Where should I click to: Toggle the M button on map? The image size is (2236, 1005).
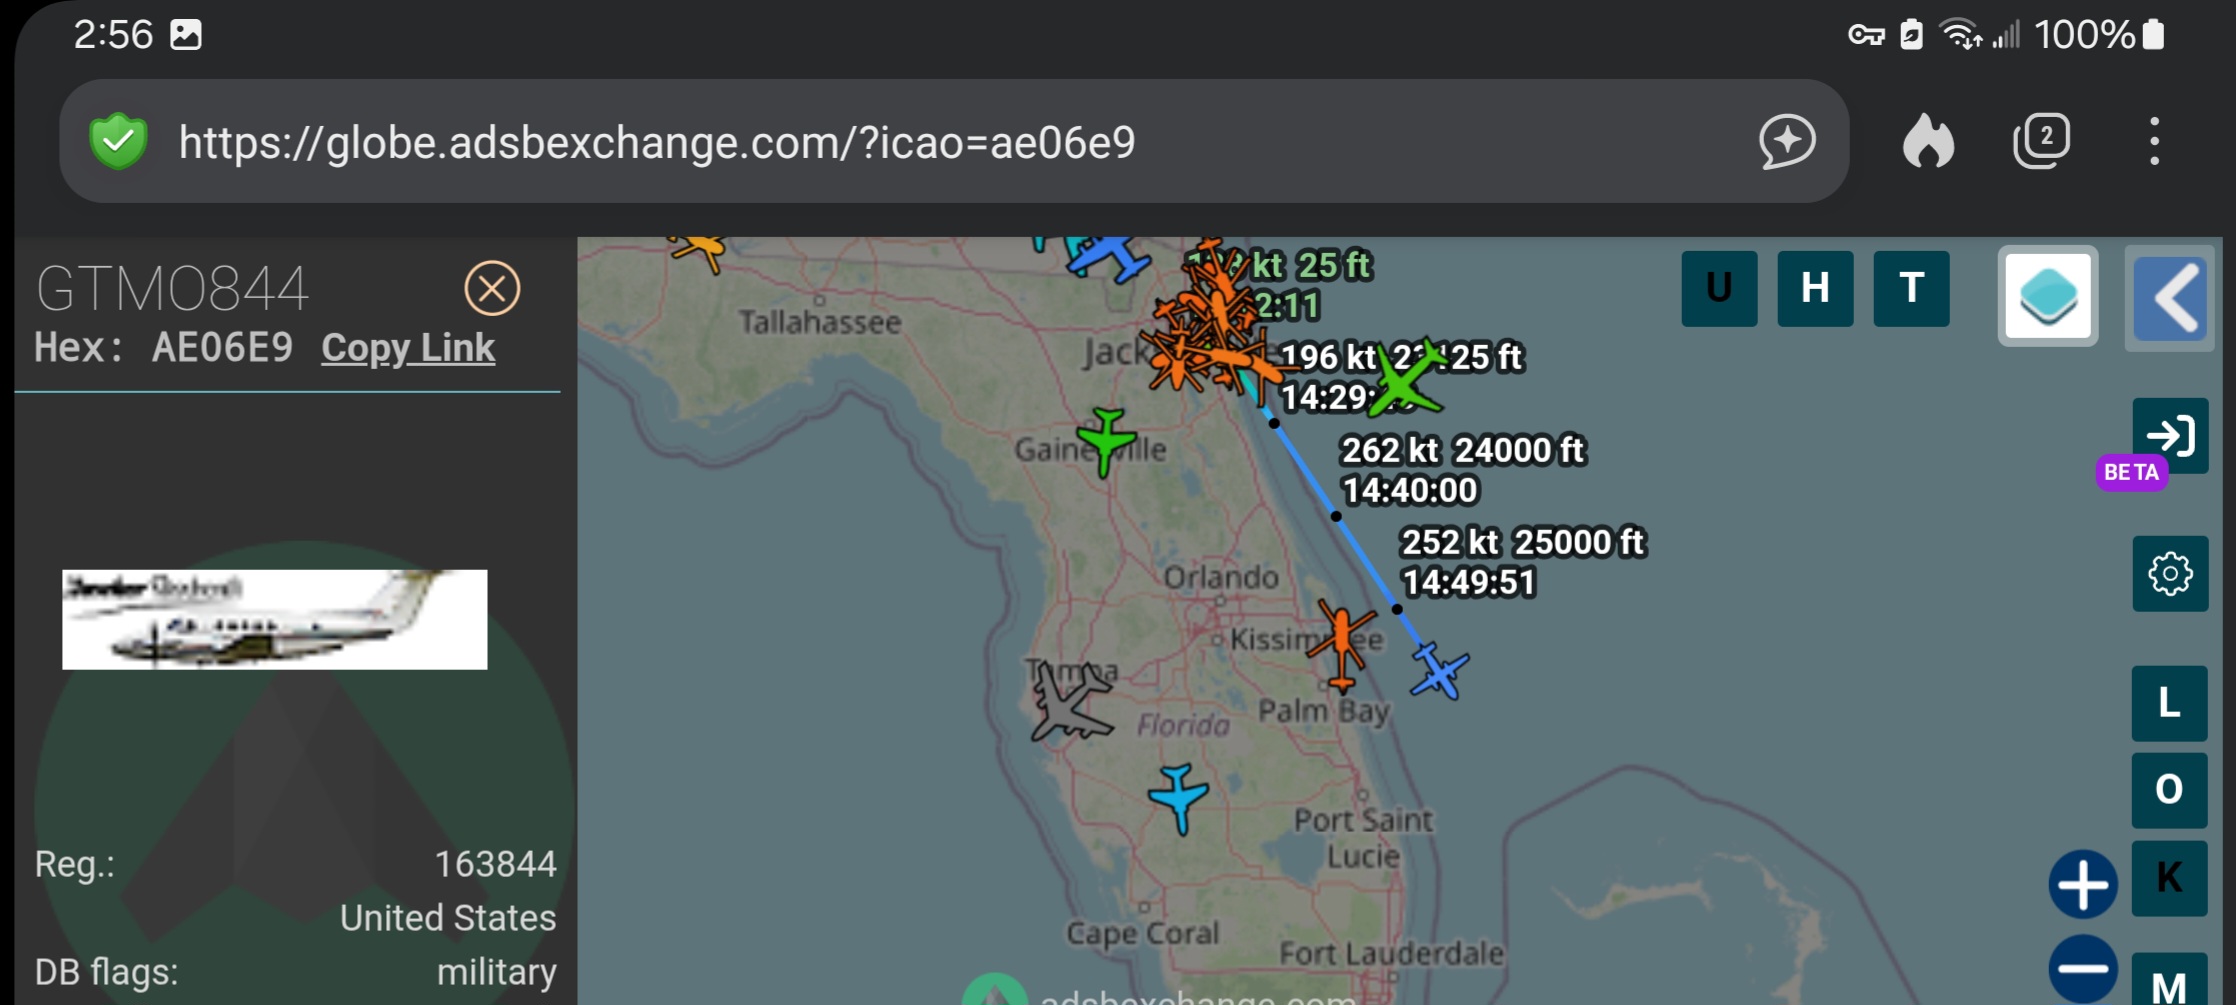coord(2169,980)
